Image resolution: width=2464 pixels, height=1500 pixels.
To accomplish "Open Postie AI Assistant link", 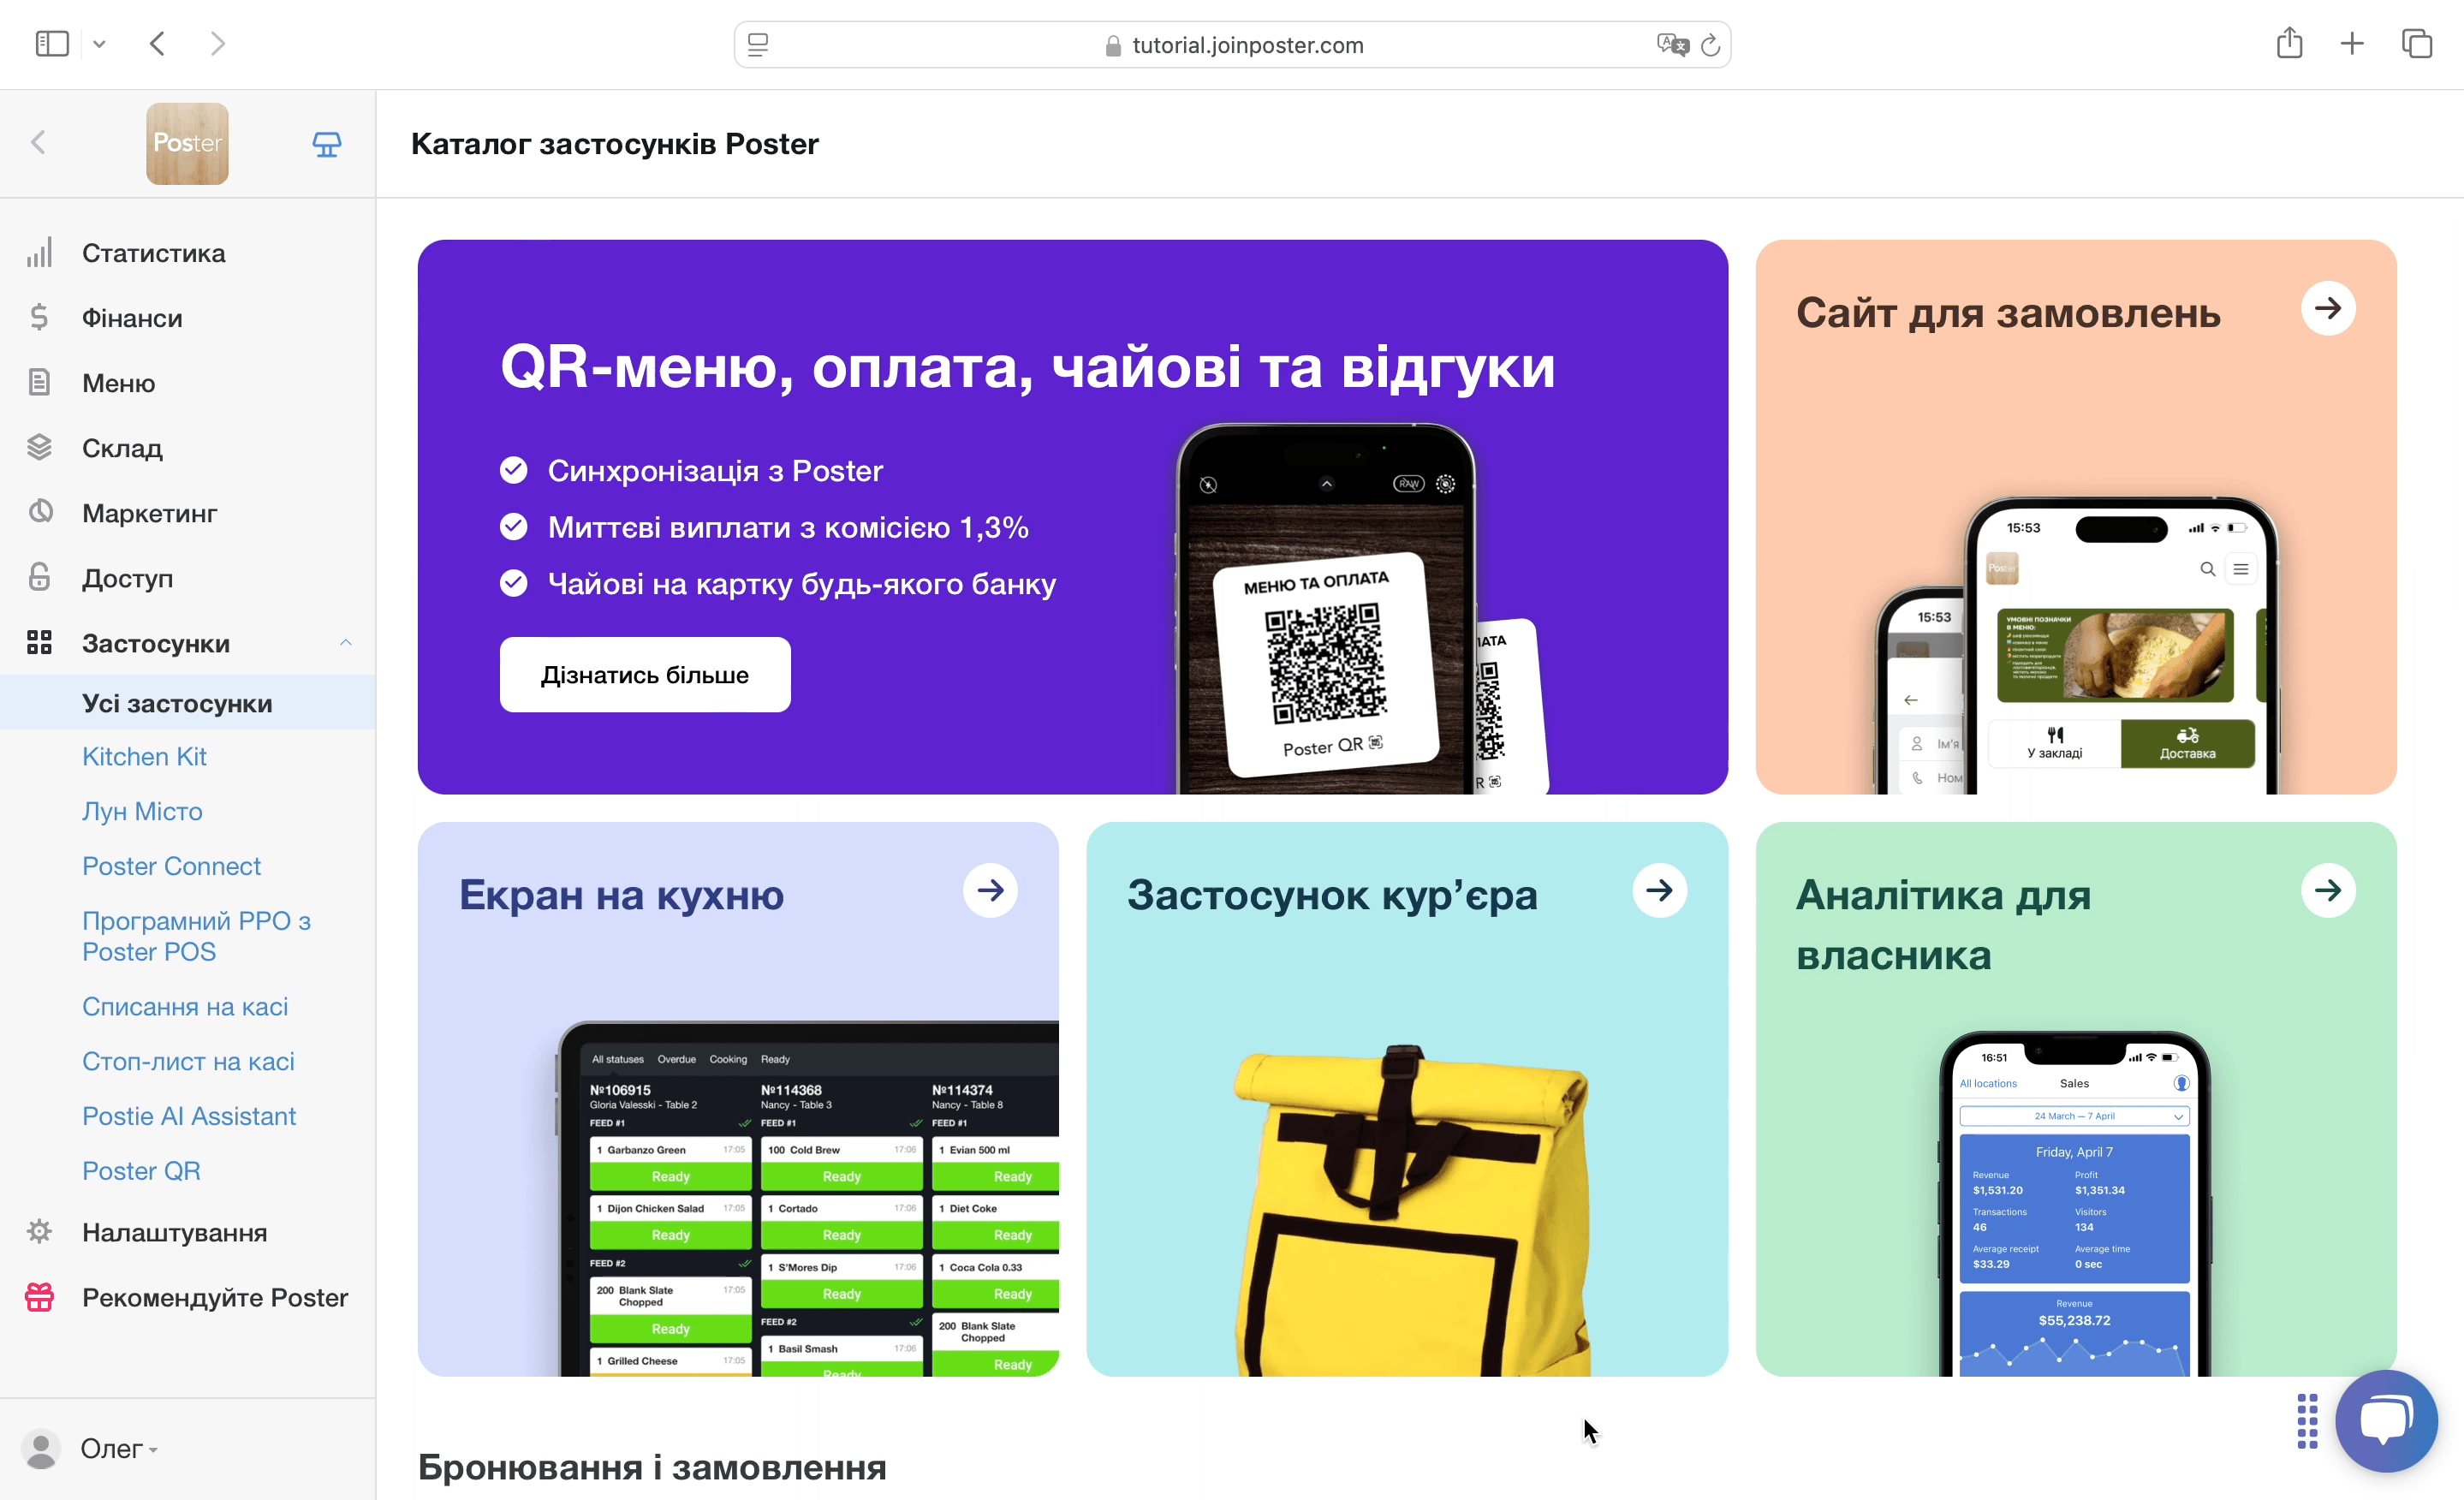I will (189, 1116).
